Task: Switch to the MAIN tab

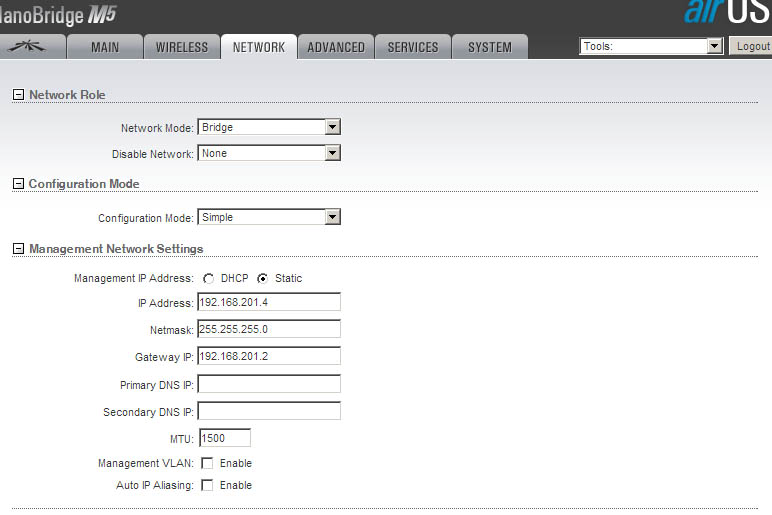Action: (x=105, y=47)
